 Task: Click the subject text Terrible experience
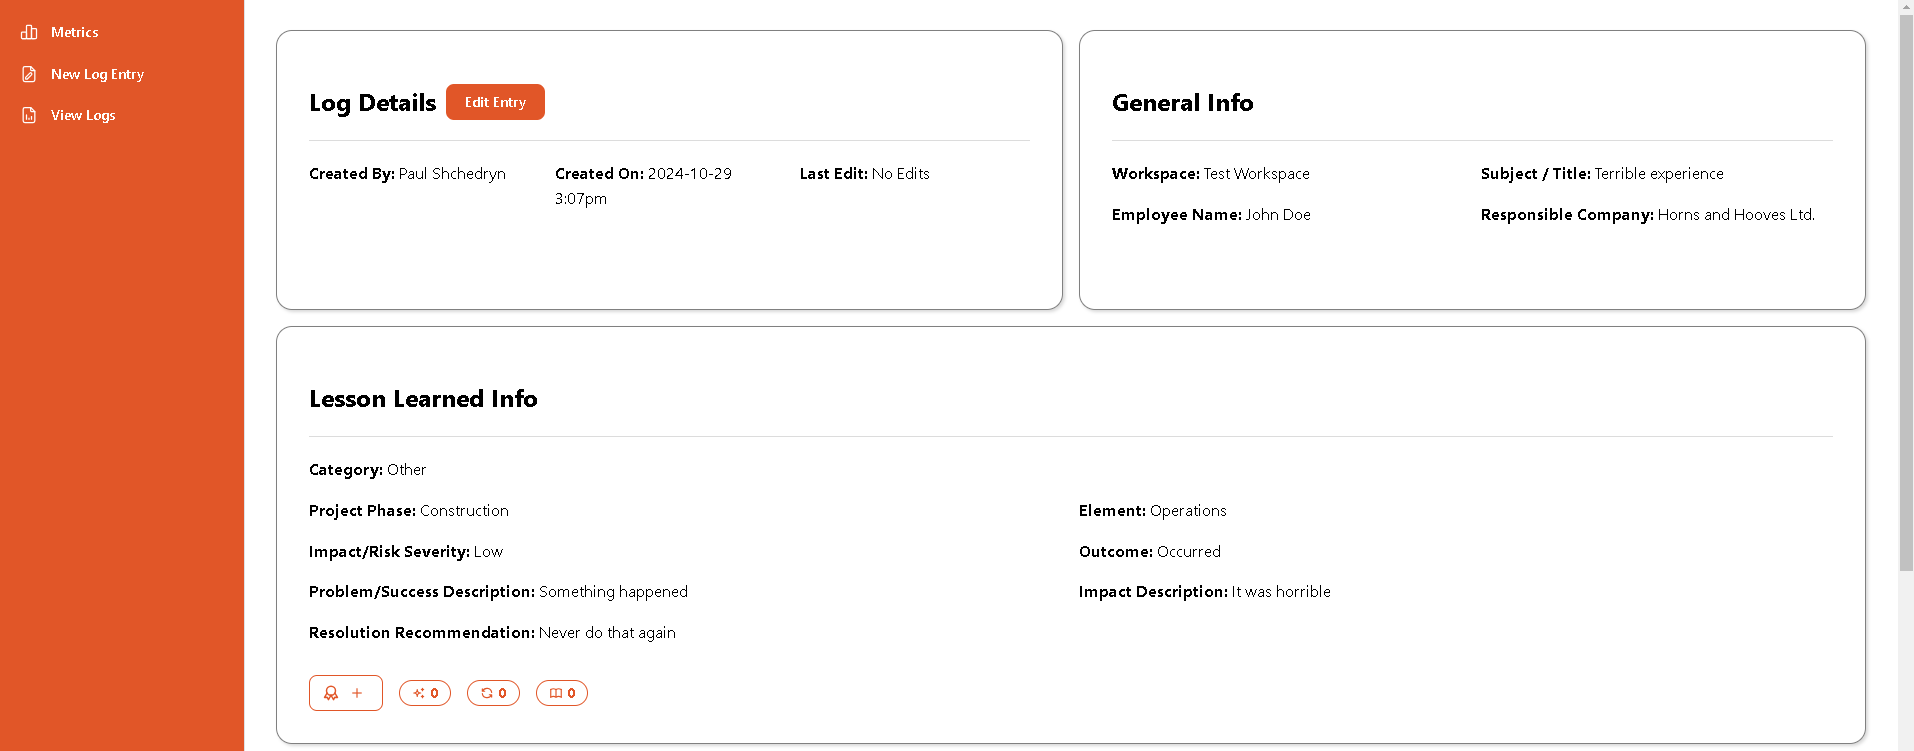coord(1659,174)
